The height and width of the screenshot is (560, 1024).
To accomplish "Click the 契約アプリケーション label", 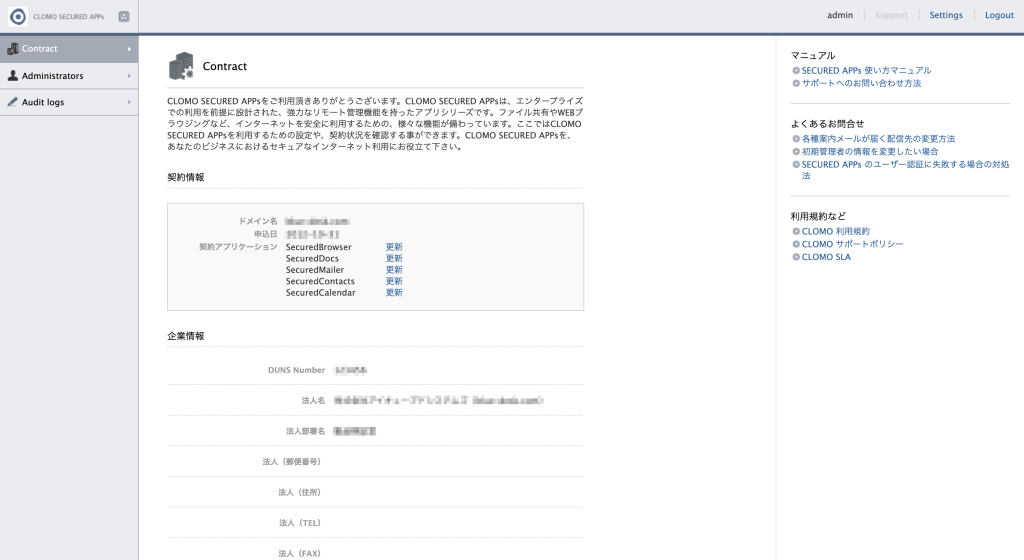I will pos(238,247).
